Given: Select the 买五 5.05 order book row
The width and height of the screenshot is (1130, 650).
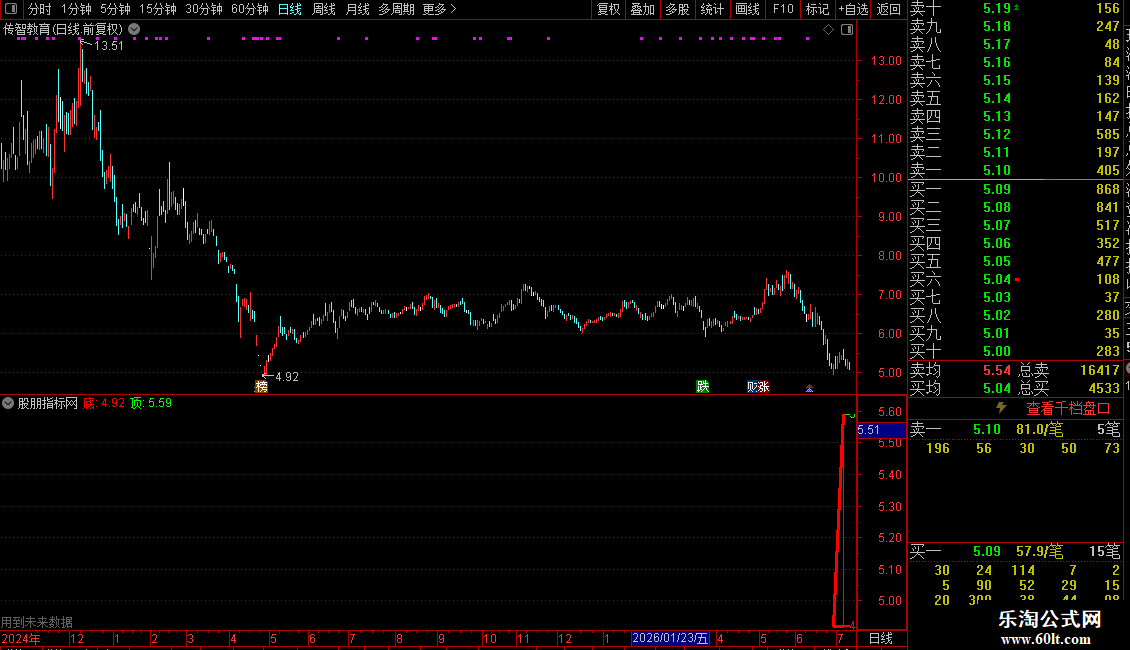Looking at the screenshot, I should (x=1015, y=262).
